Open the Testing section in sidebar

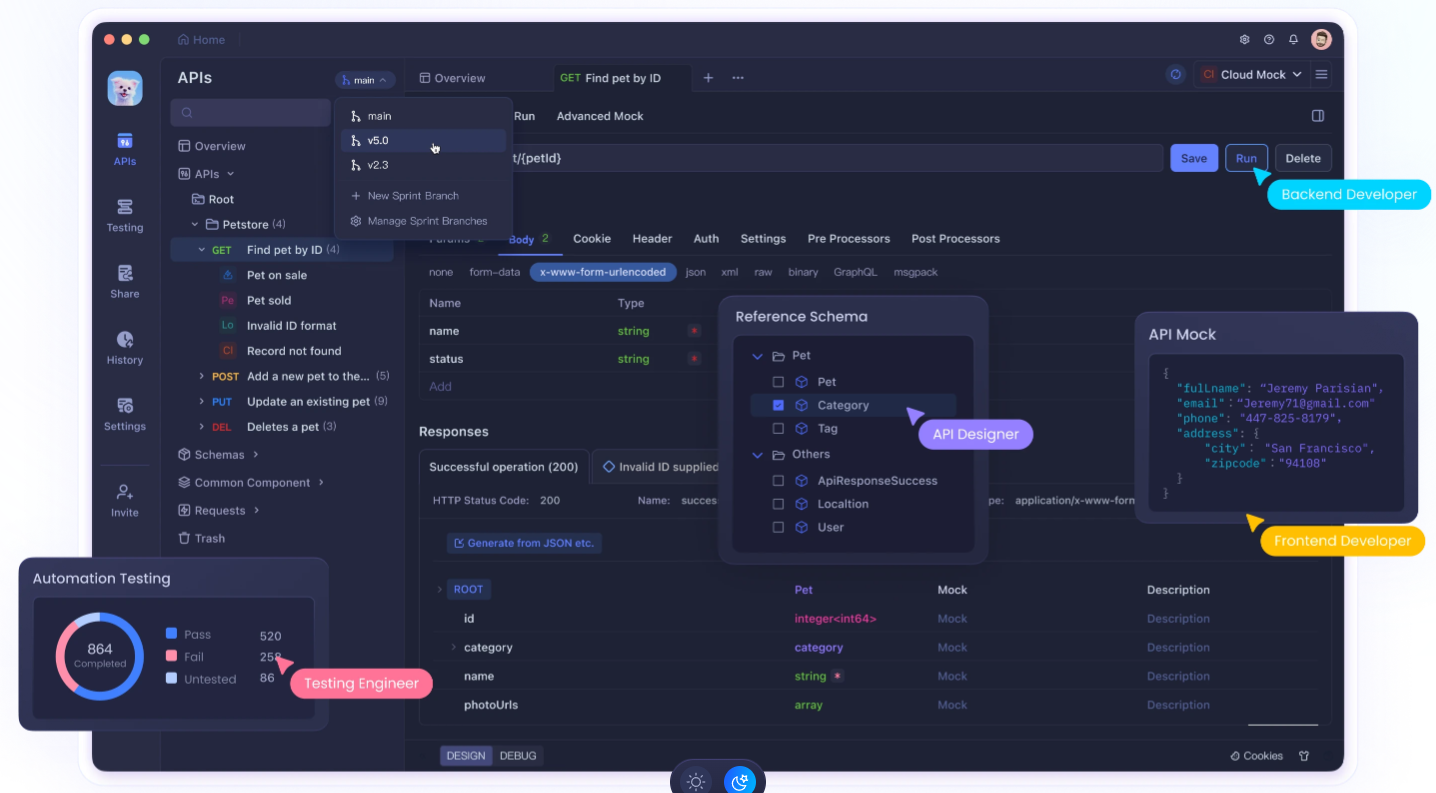point(124,214)
